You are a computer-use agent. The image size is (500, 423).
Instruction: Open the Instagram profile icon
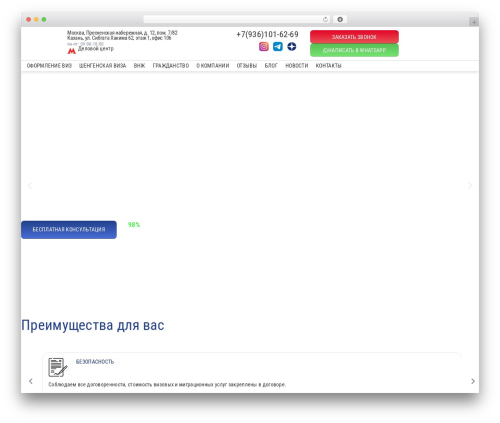[264, 47]
